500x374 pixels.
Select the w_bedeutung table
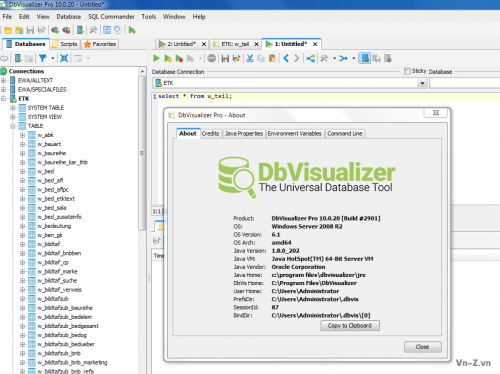pos(54,226)
